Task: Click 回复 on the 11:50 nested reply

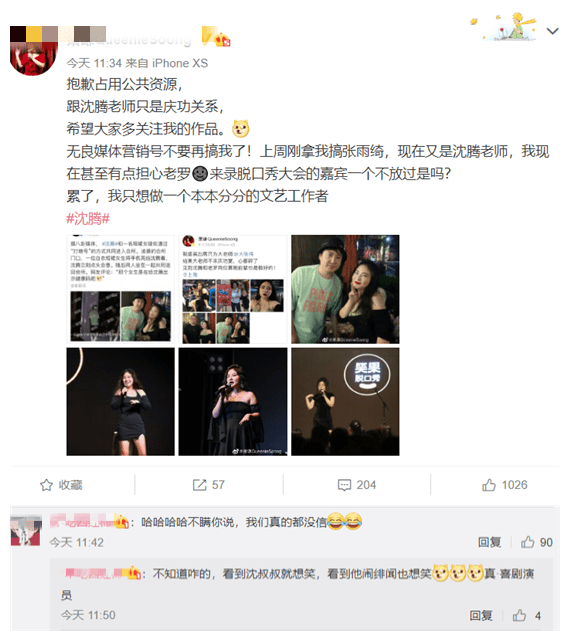Action: click(481, 616)
